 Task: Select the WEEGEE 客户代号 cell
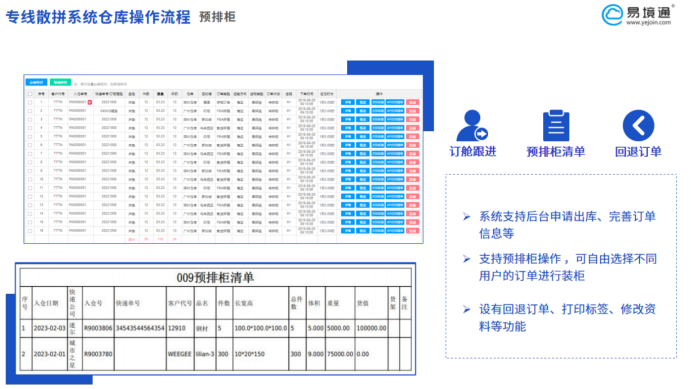pos(180,354)
